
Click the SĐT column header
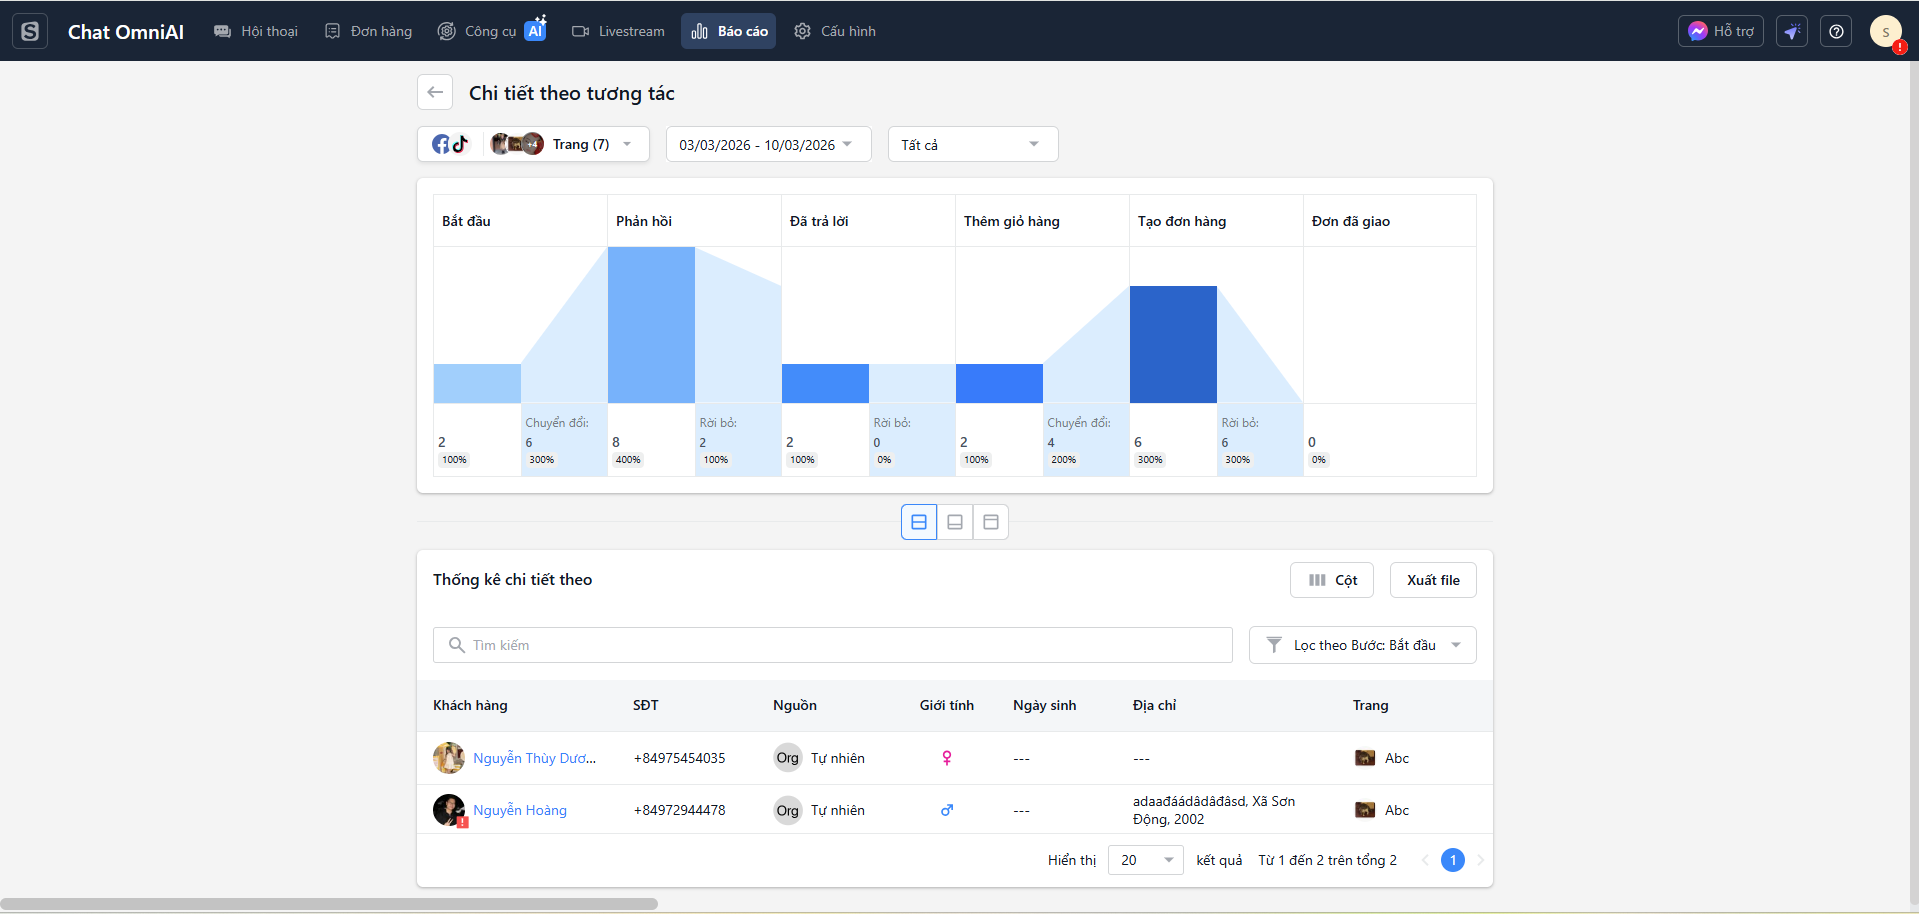pos(646,705)
